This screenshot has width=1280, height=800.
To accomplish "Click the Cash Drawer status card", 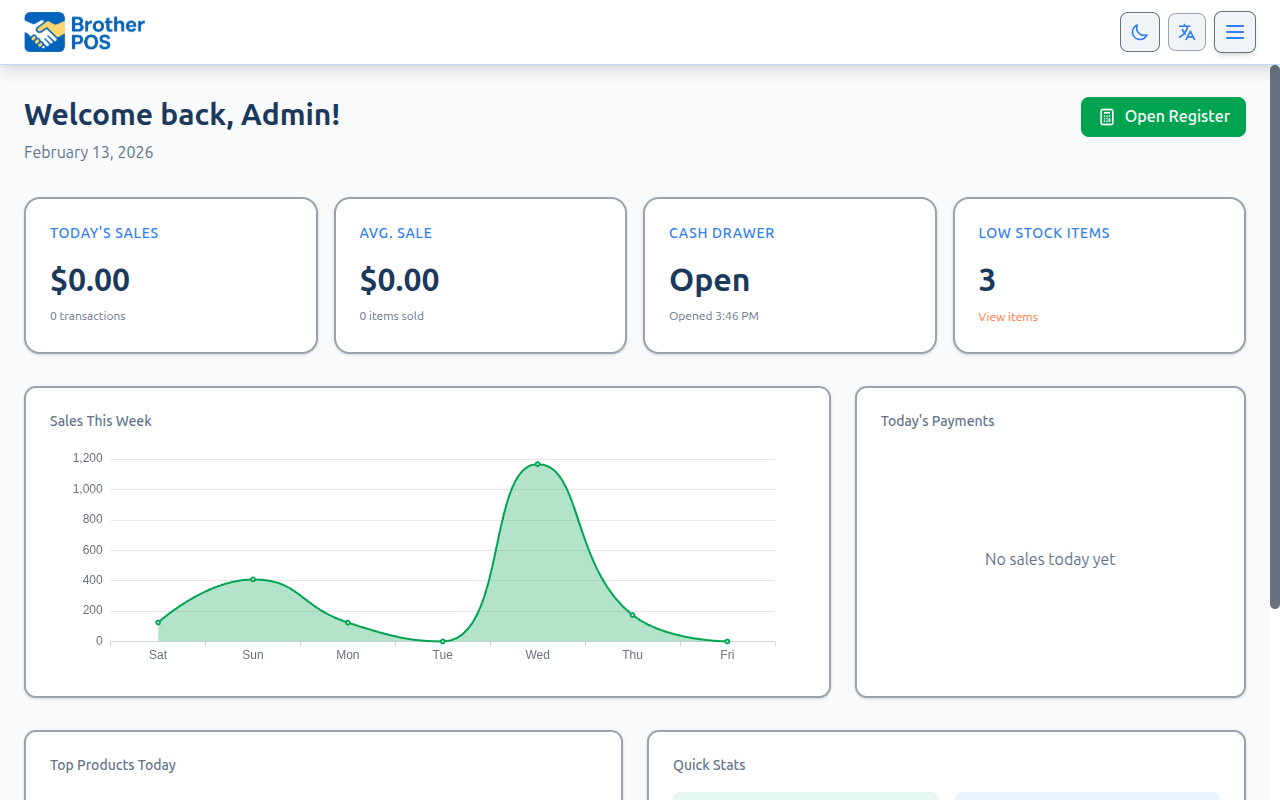I will [x=790, y=275].
